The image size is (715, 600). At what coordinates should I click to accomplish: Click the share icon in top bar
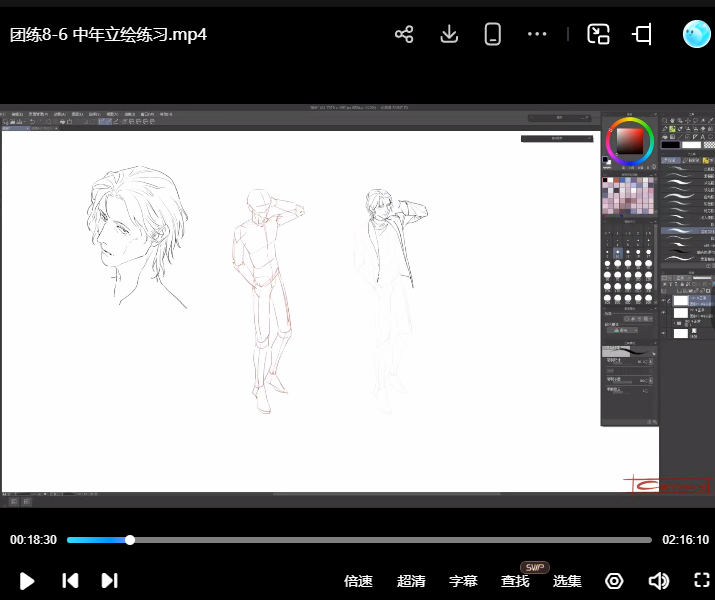(x=404, y=35)
